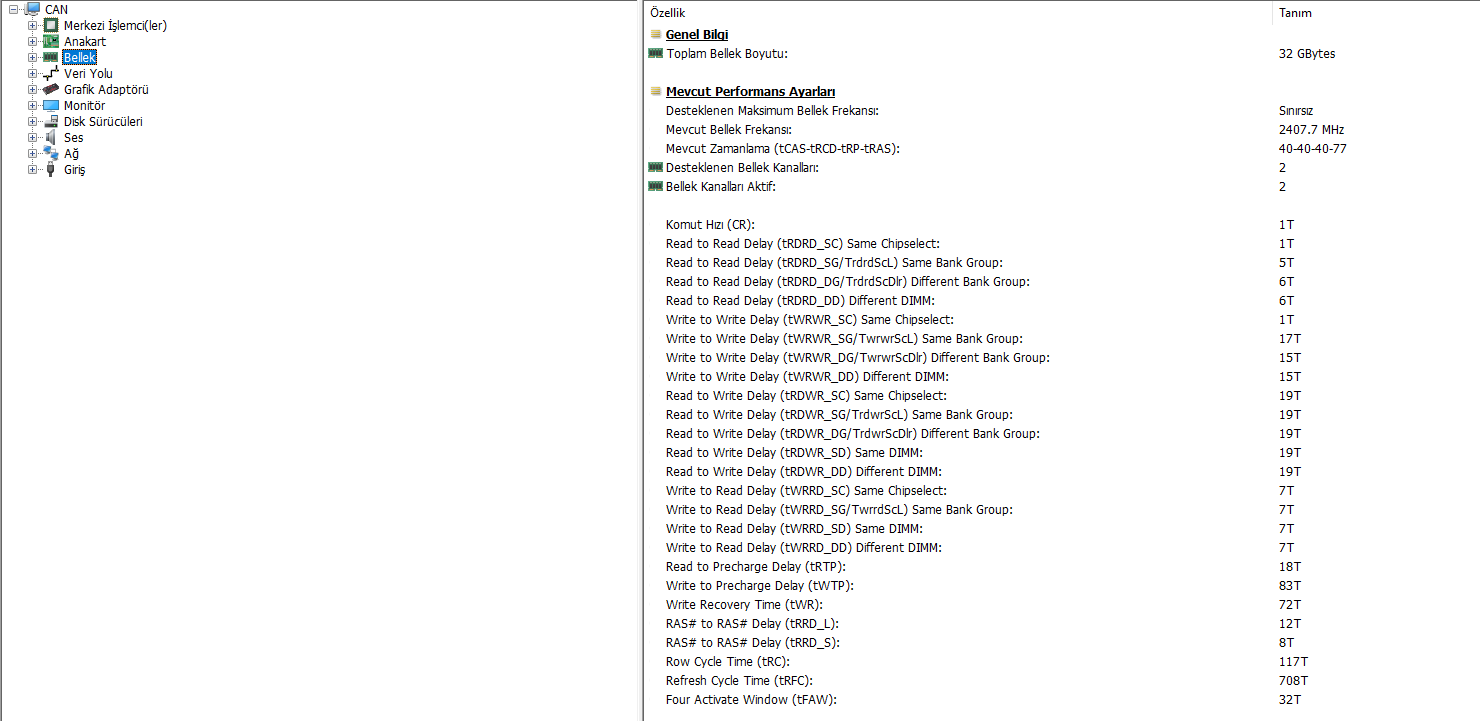Select Write to Precharge Delay (tWTP) row

(x=1062, y=585)
